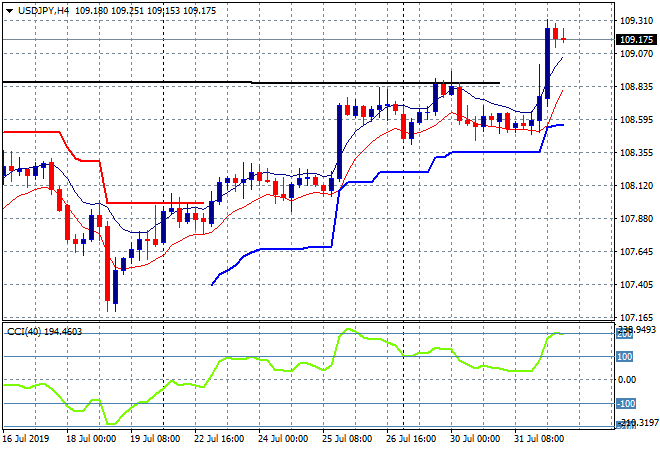Viewport: 660px width, 450px height.
Task: Click the current price label 109.175
Action: [x=636, y=40]
